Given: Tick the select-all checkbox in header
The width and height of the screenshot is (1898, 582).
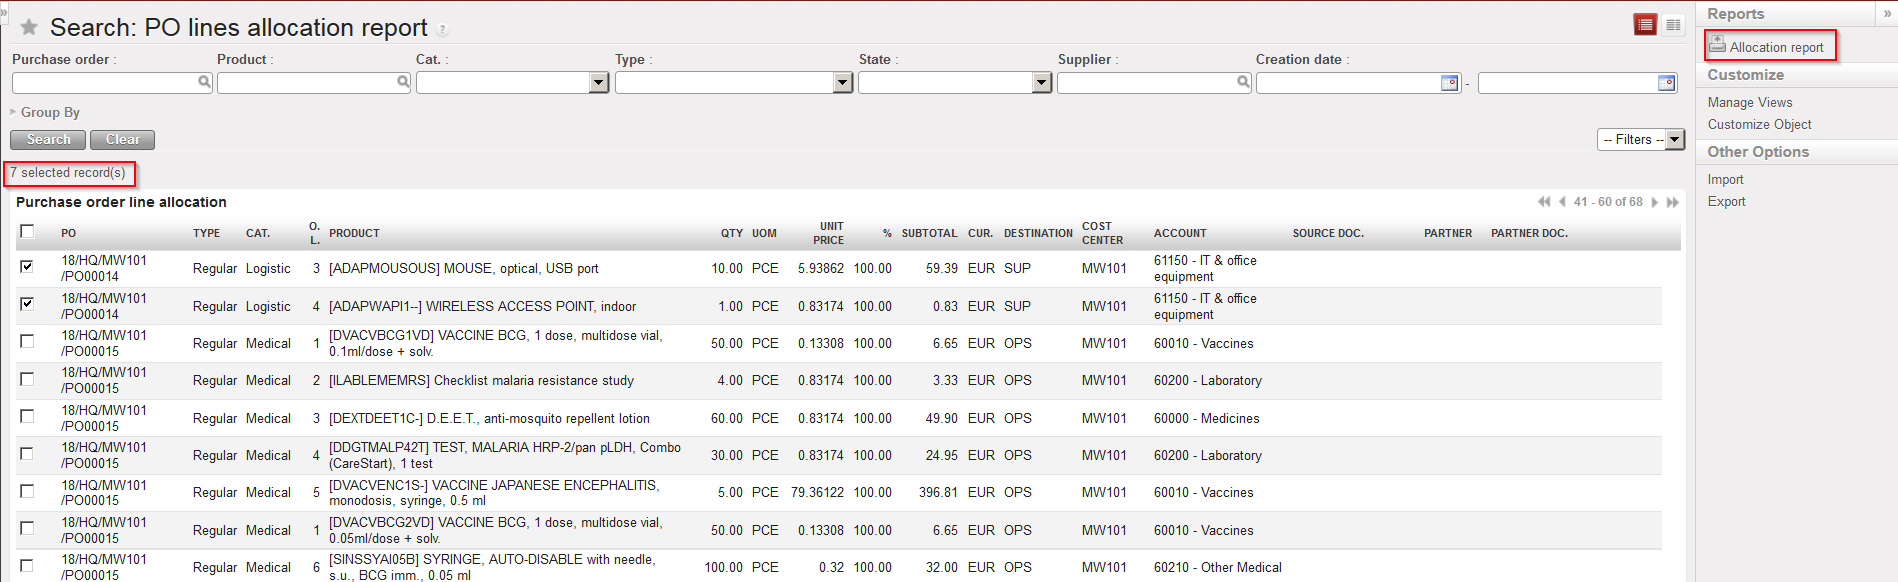Looking at the screenshot, I should click(x=27, y=232).
